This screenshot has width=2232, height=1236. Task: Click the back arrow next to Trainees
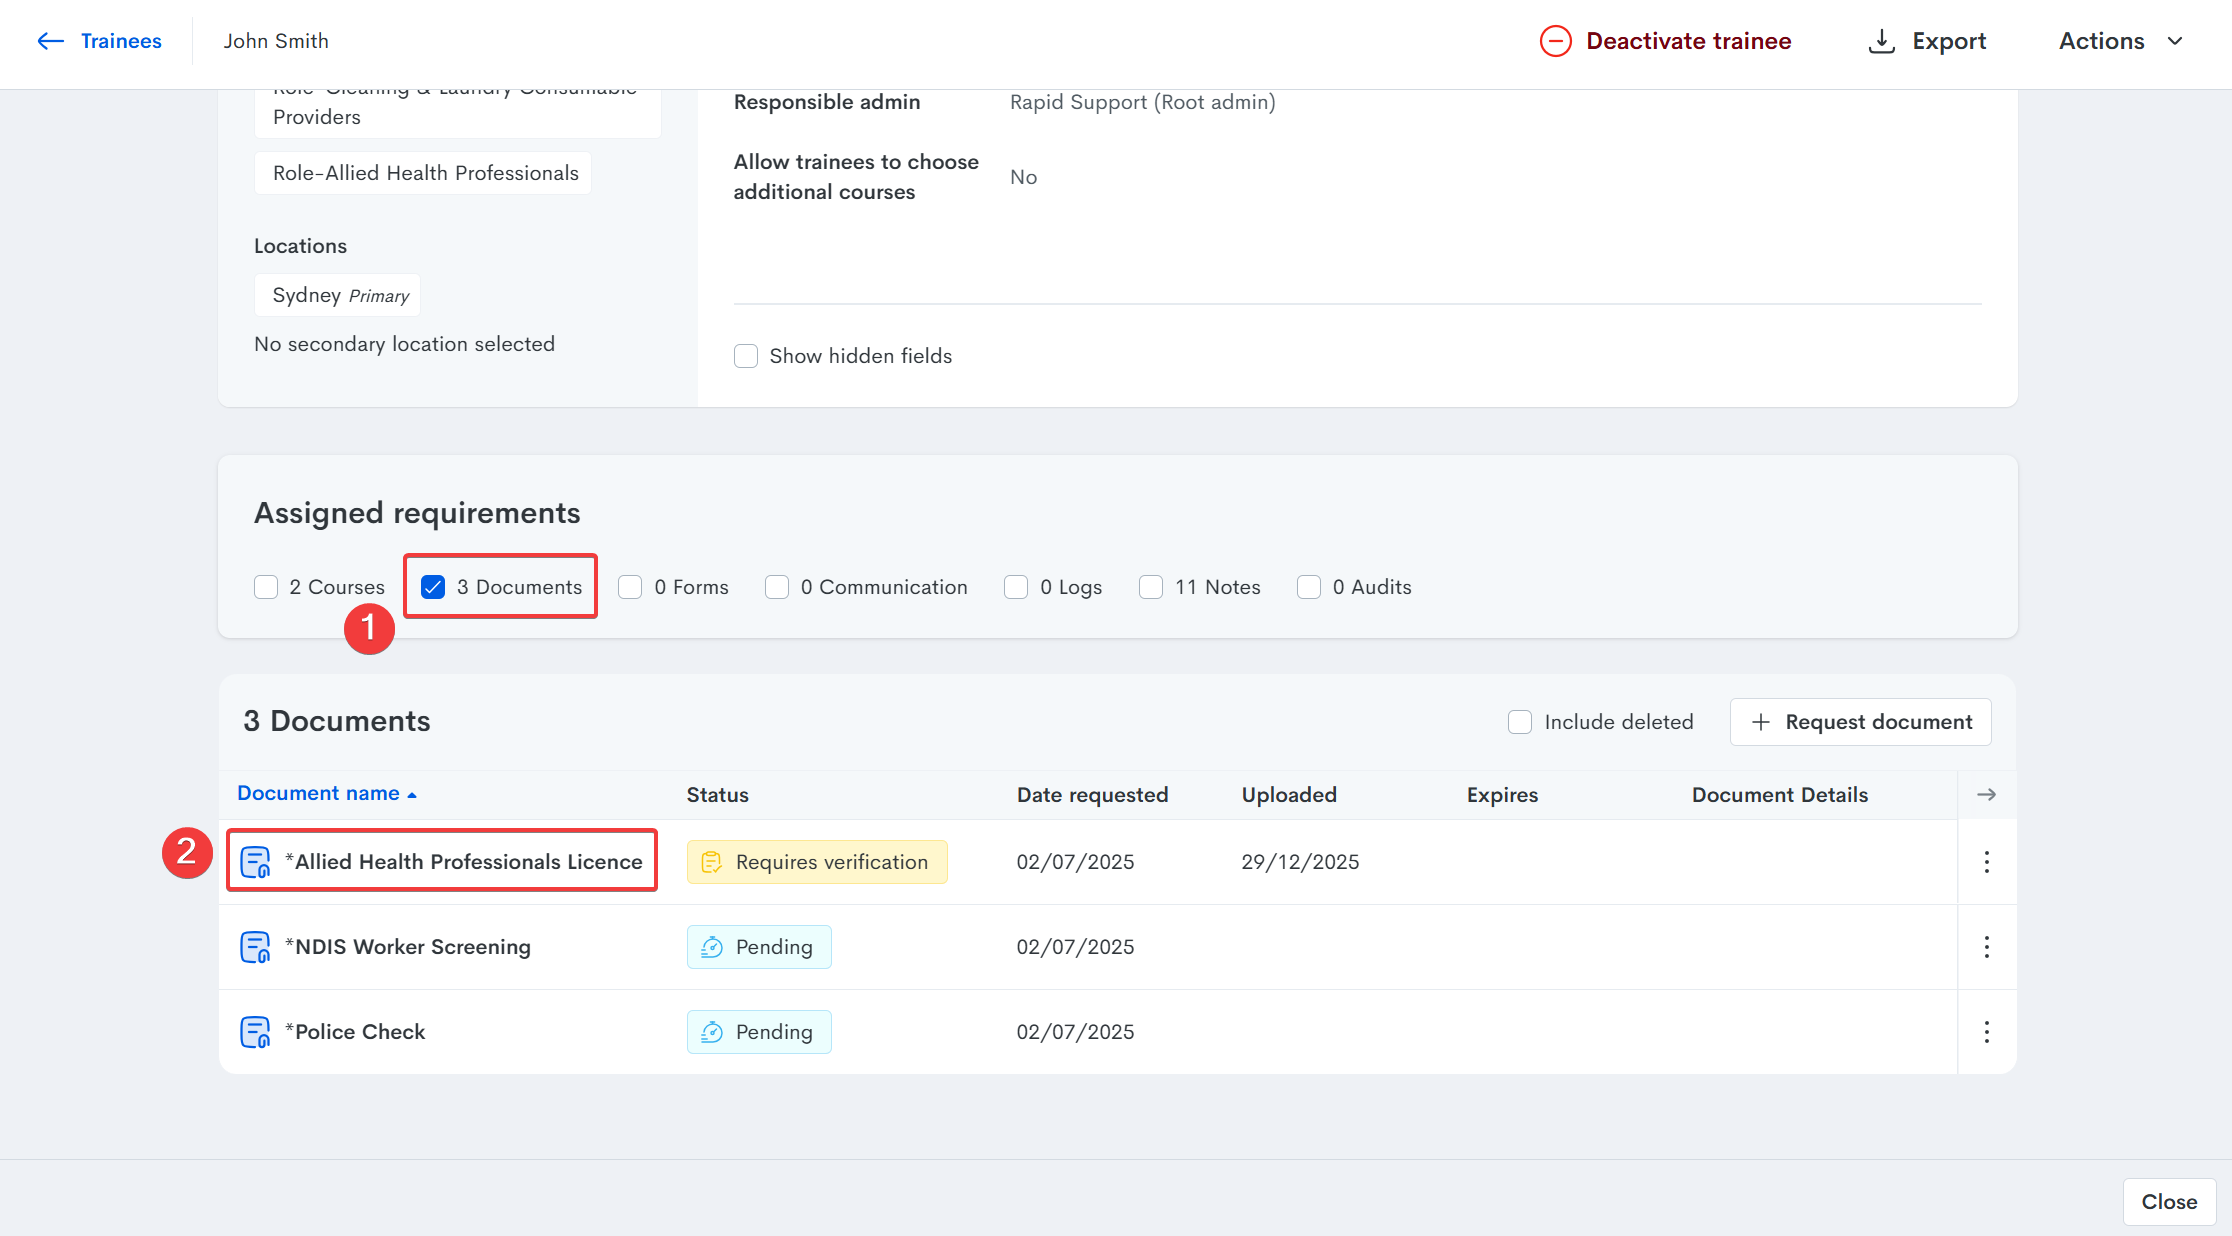tap(50, 41)
